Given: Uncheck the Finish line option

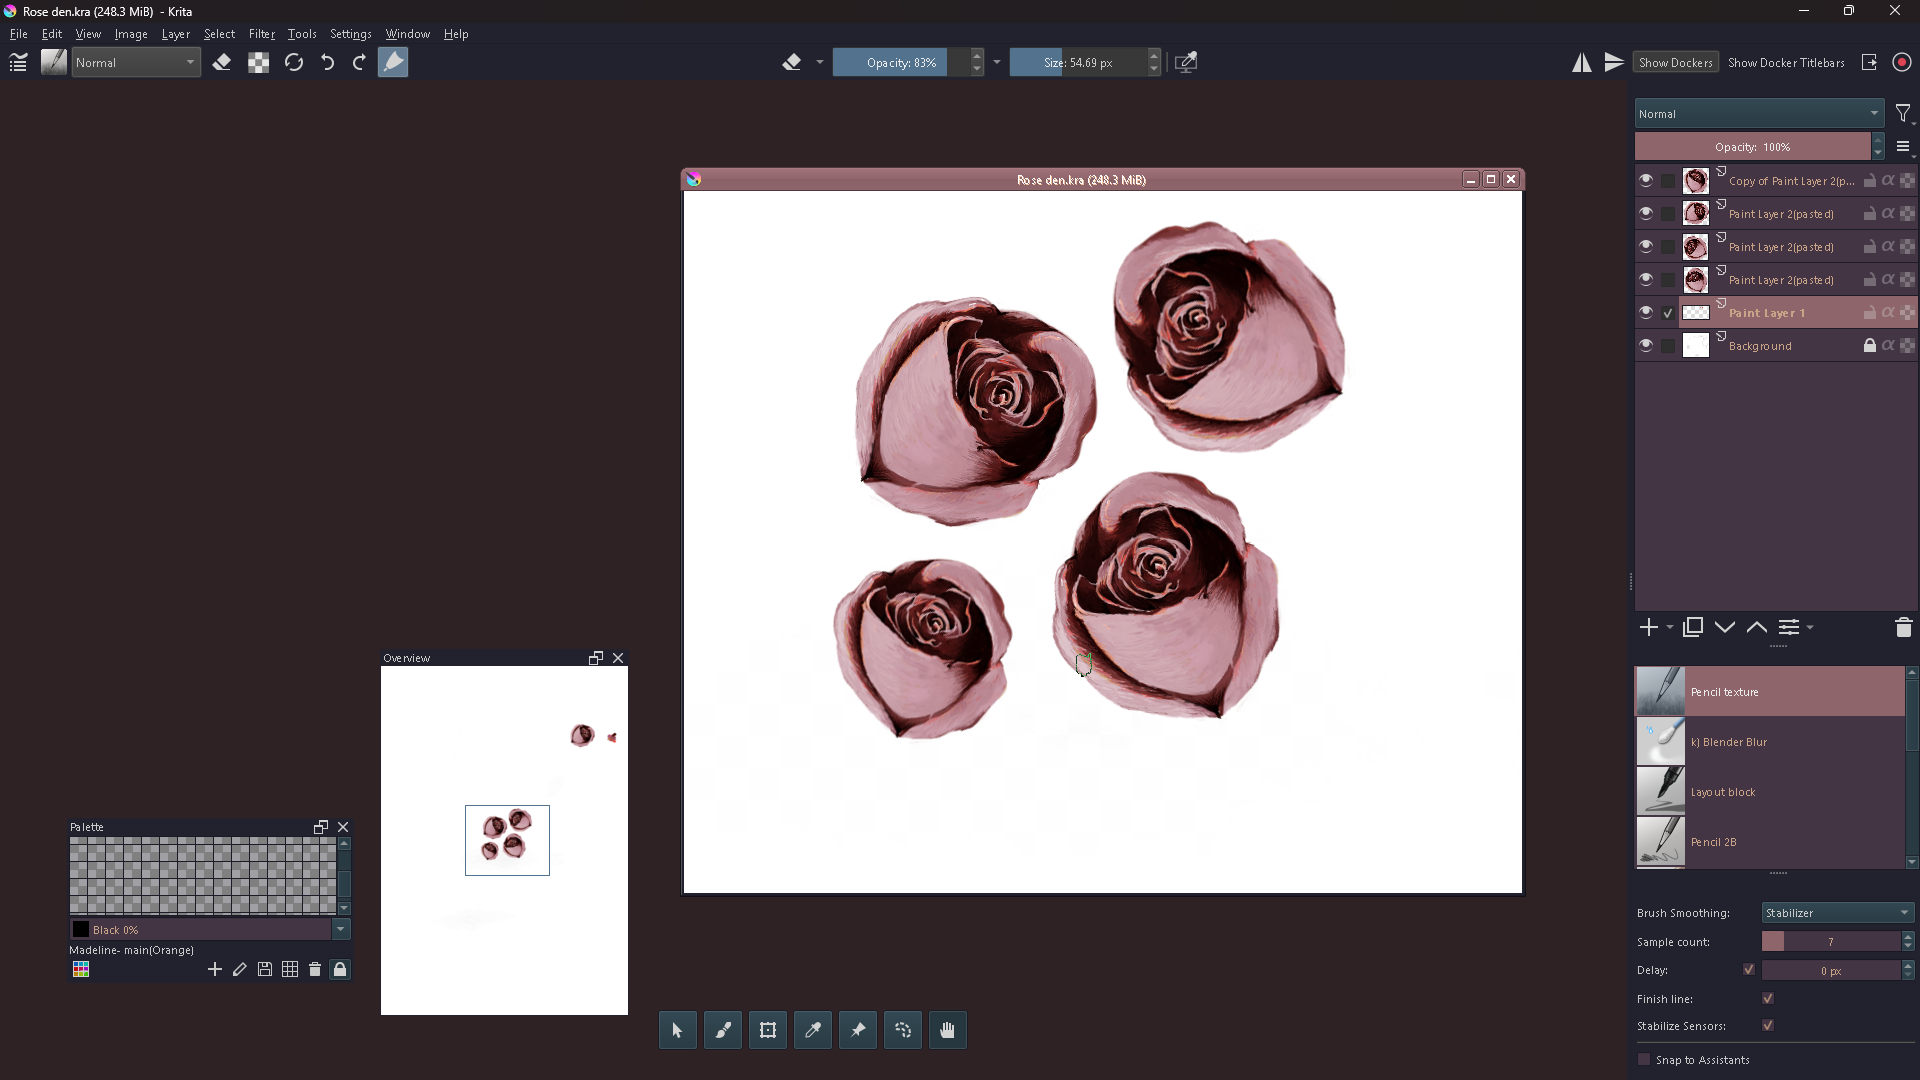Looking at the screenshot, I should point(1768,998).
